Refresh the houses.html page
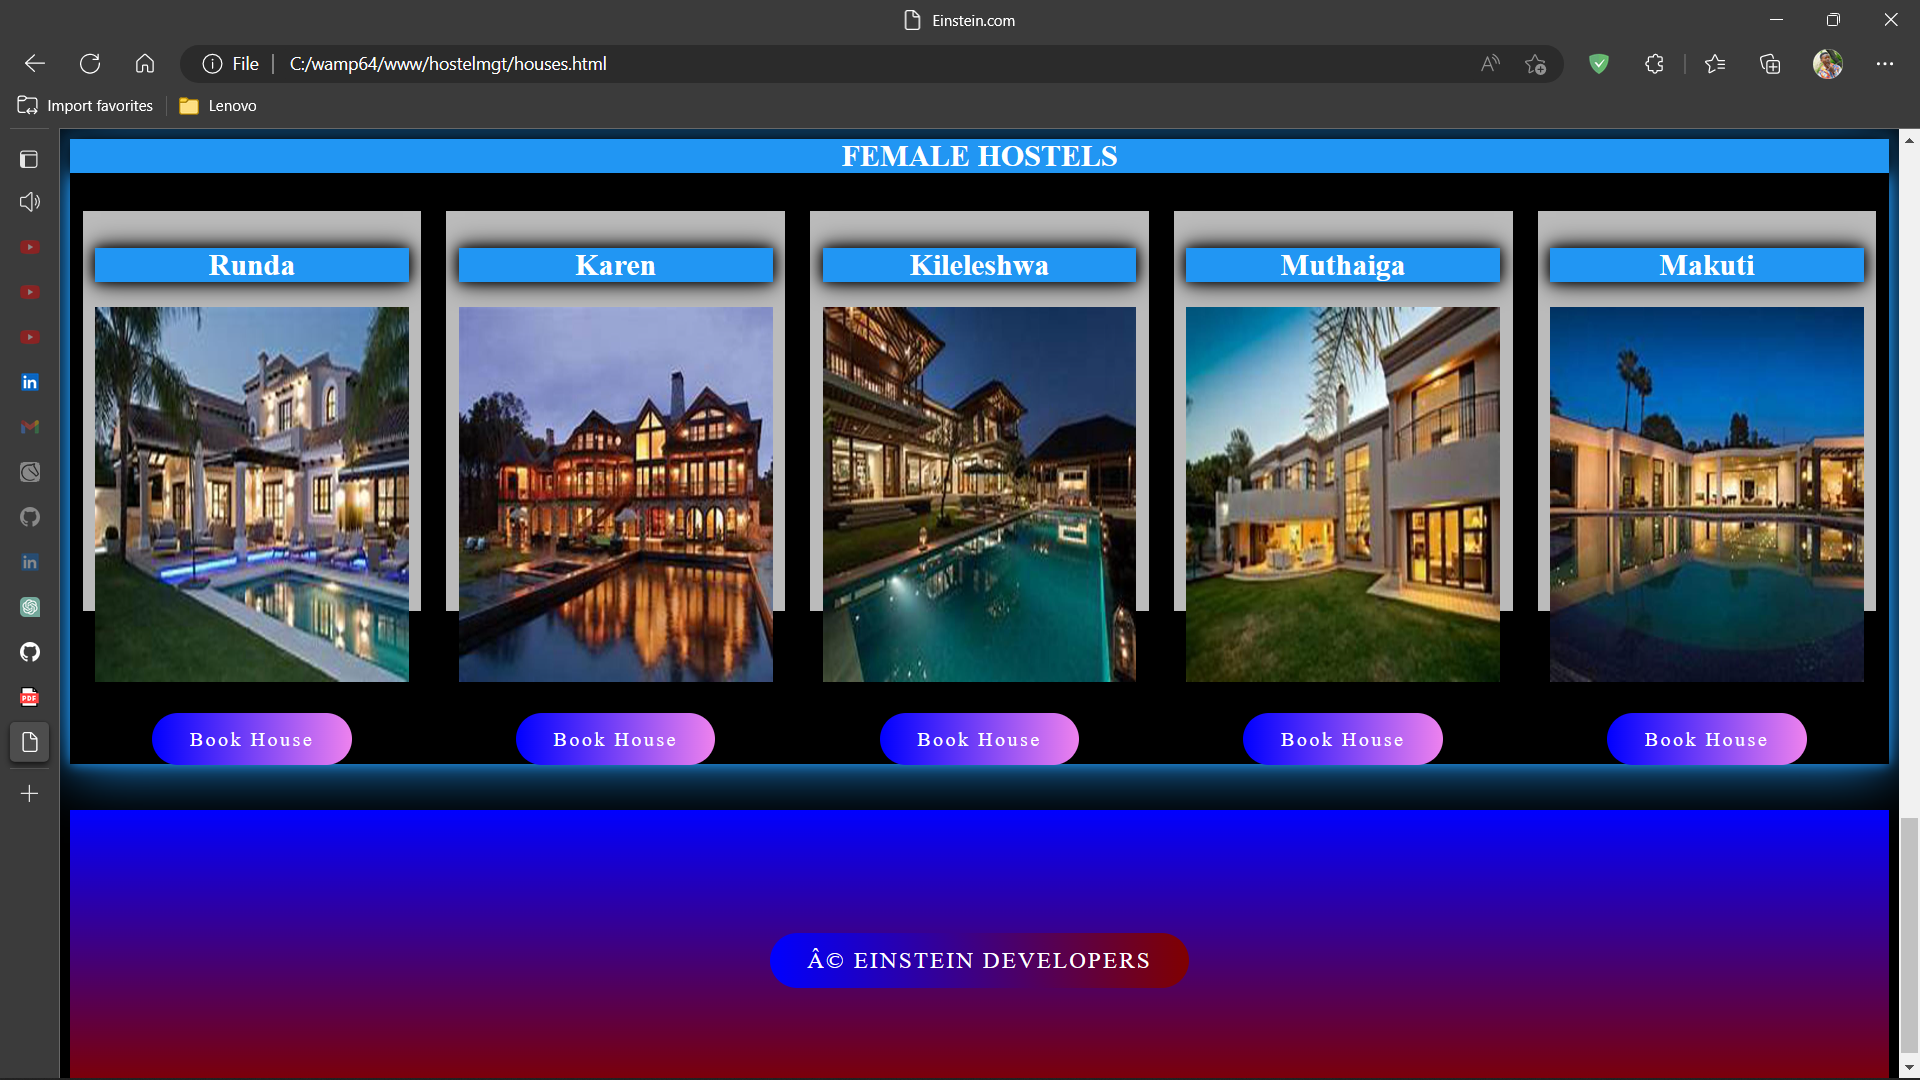This screenshot has height=1080, width=1920. pyautogui.click(x=90, y=64)
